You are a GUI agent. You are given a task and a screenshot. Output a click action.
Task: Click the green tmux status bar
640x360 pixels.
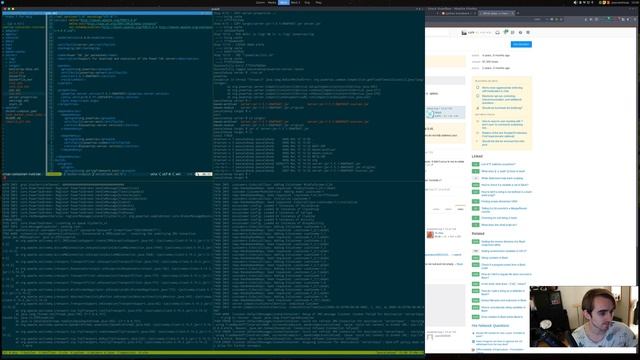pyautogui.click(x=213, y=353)
